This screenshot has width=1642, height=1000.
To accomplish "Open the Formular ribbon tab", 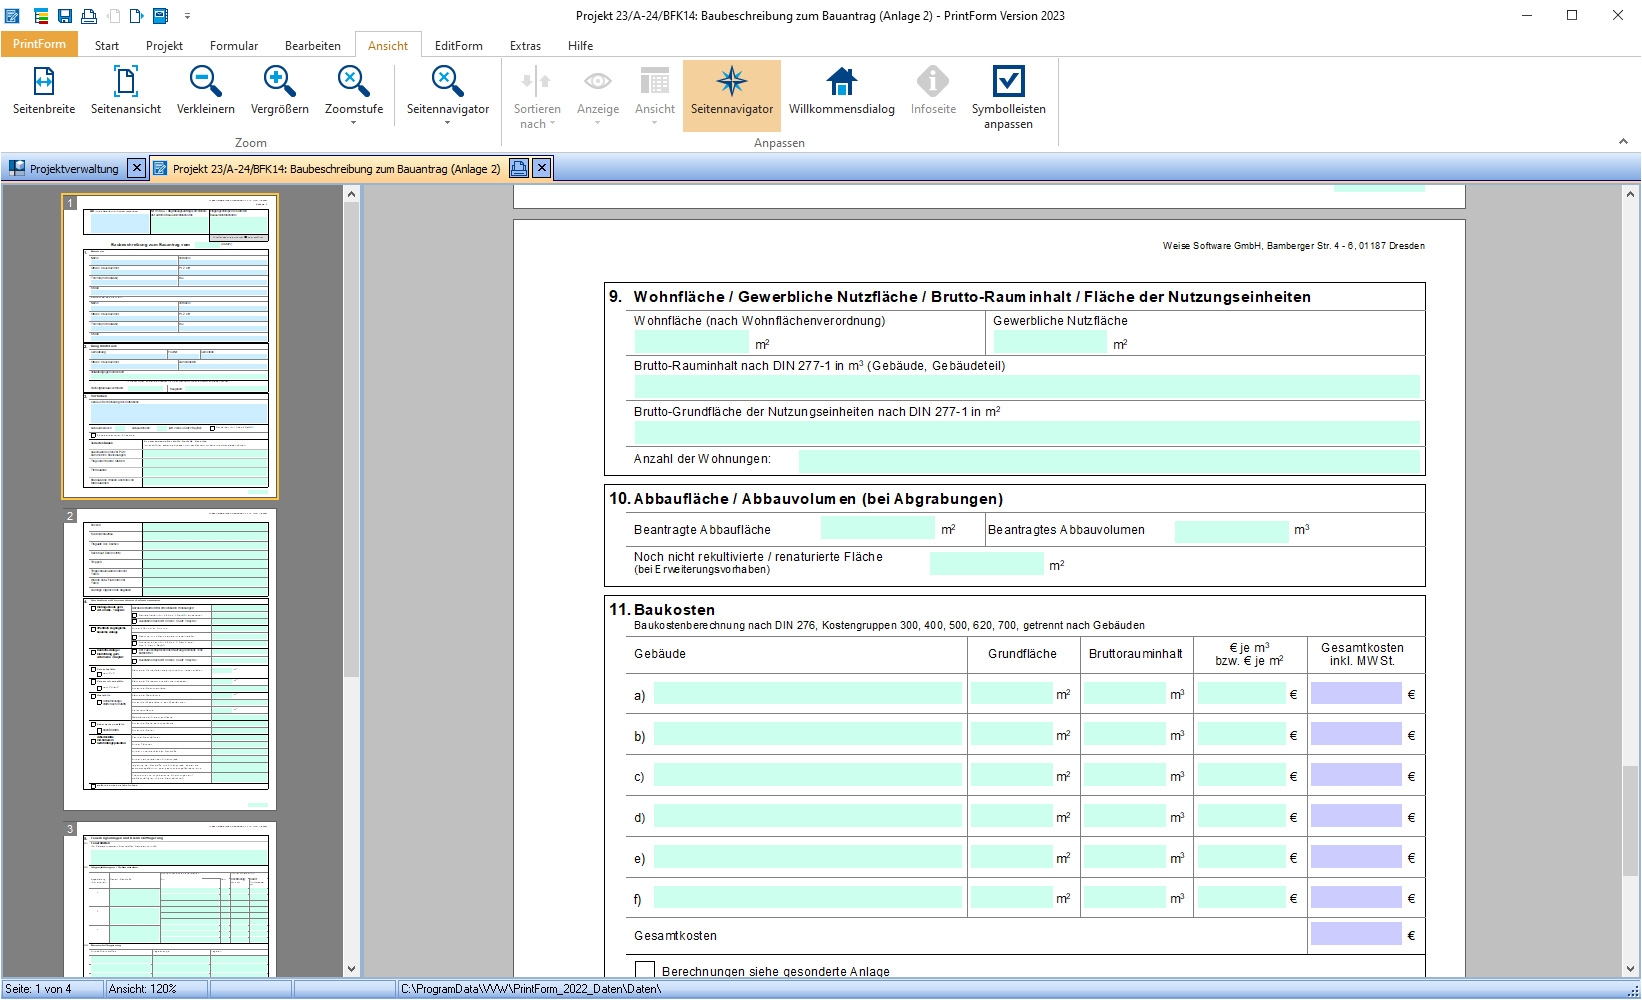I will click(x=233, y=46).
